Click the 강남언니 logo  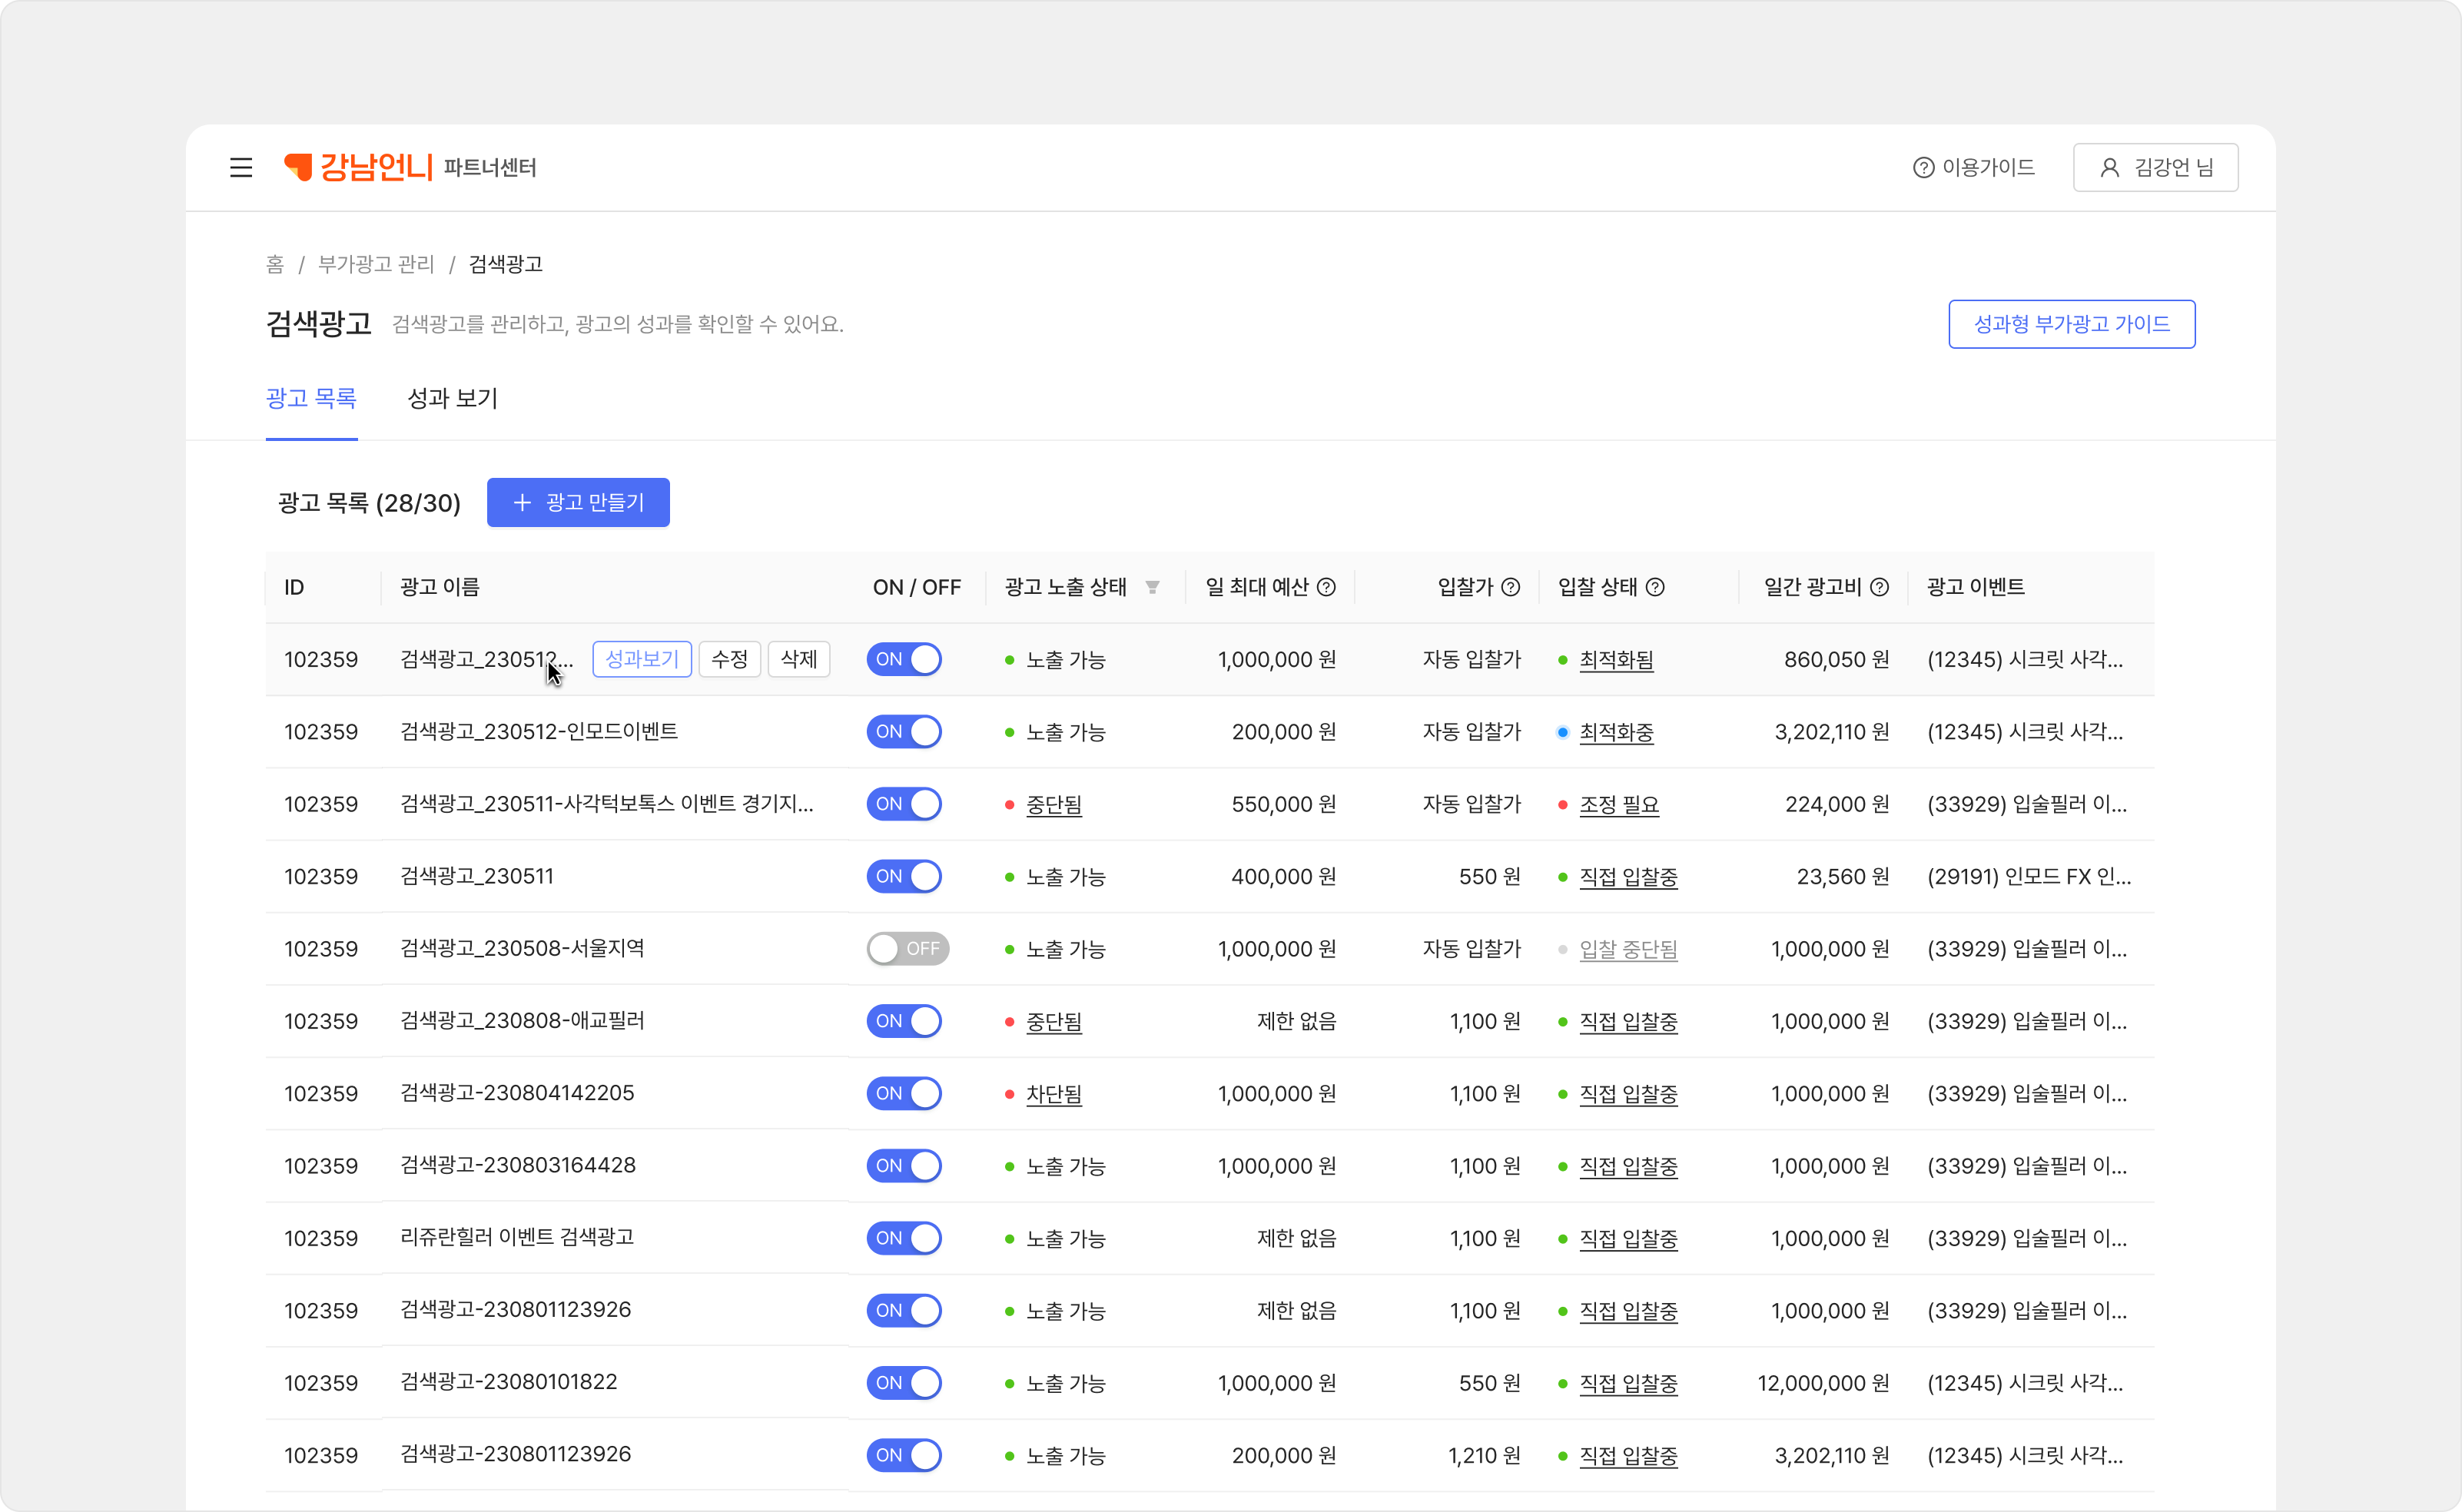tap(359, 167)
